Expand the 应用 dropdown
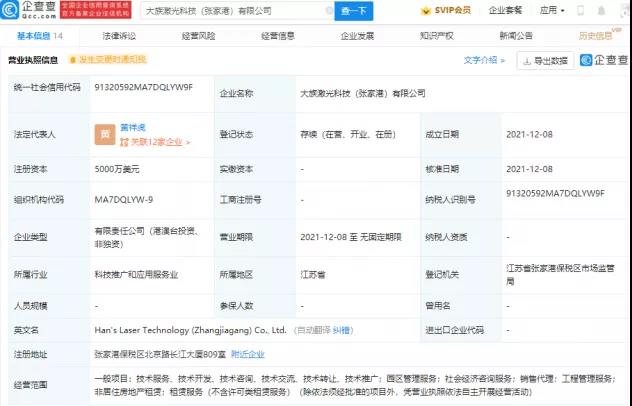Image resolution: width=632 pixels, height=406 pixels. (552, 10)
